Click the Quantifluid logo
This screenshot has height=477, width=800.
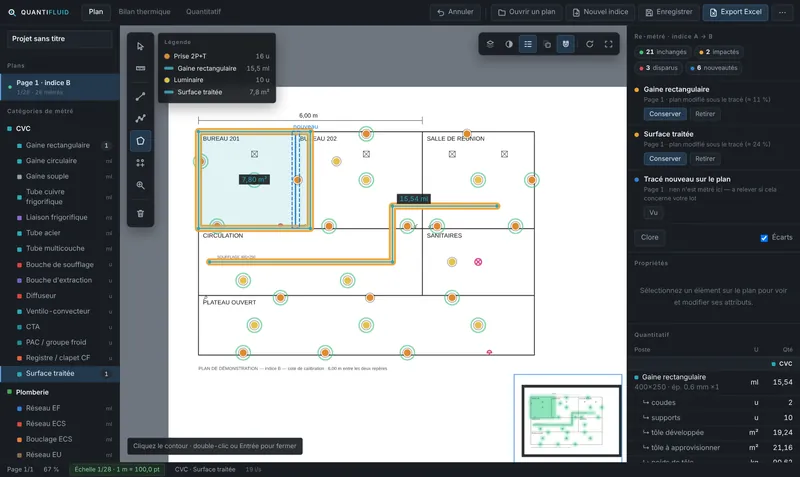(x=38, y=12)
